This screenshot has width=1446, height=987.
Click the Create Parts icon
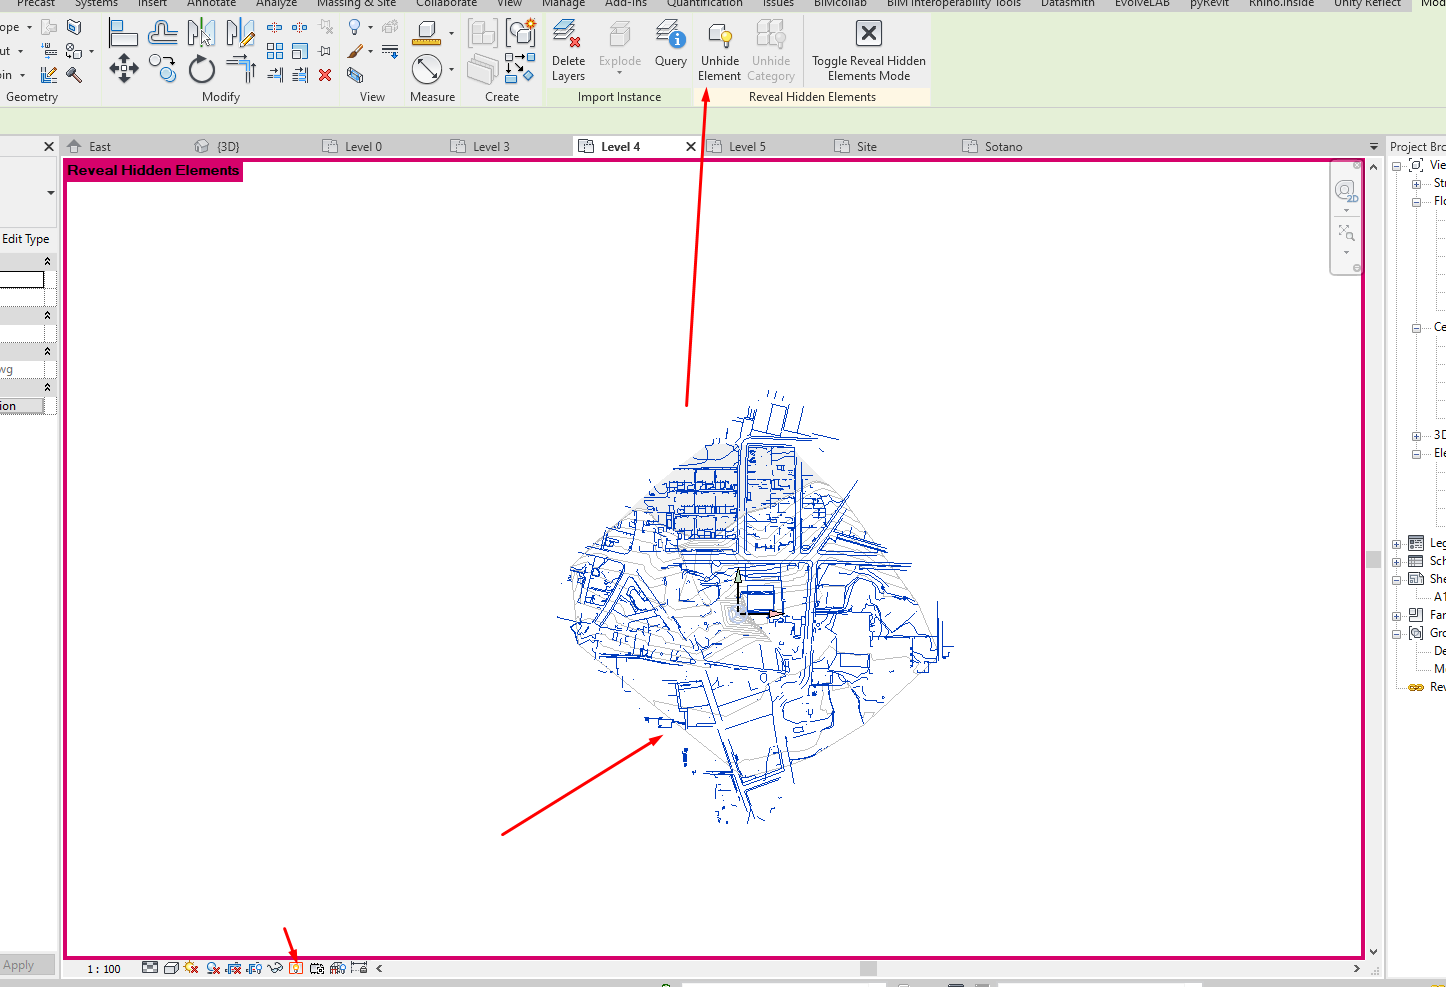click(482, 70)
